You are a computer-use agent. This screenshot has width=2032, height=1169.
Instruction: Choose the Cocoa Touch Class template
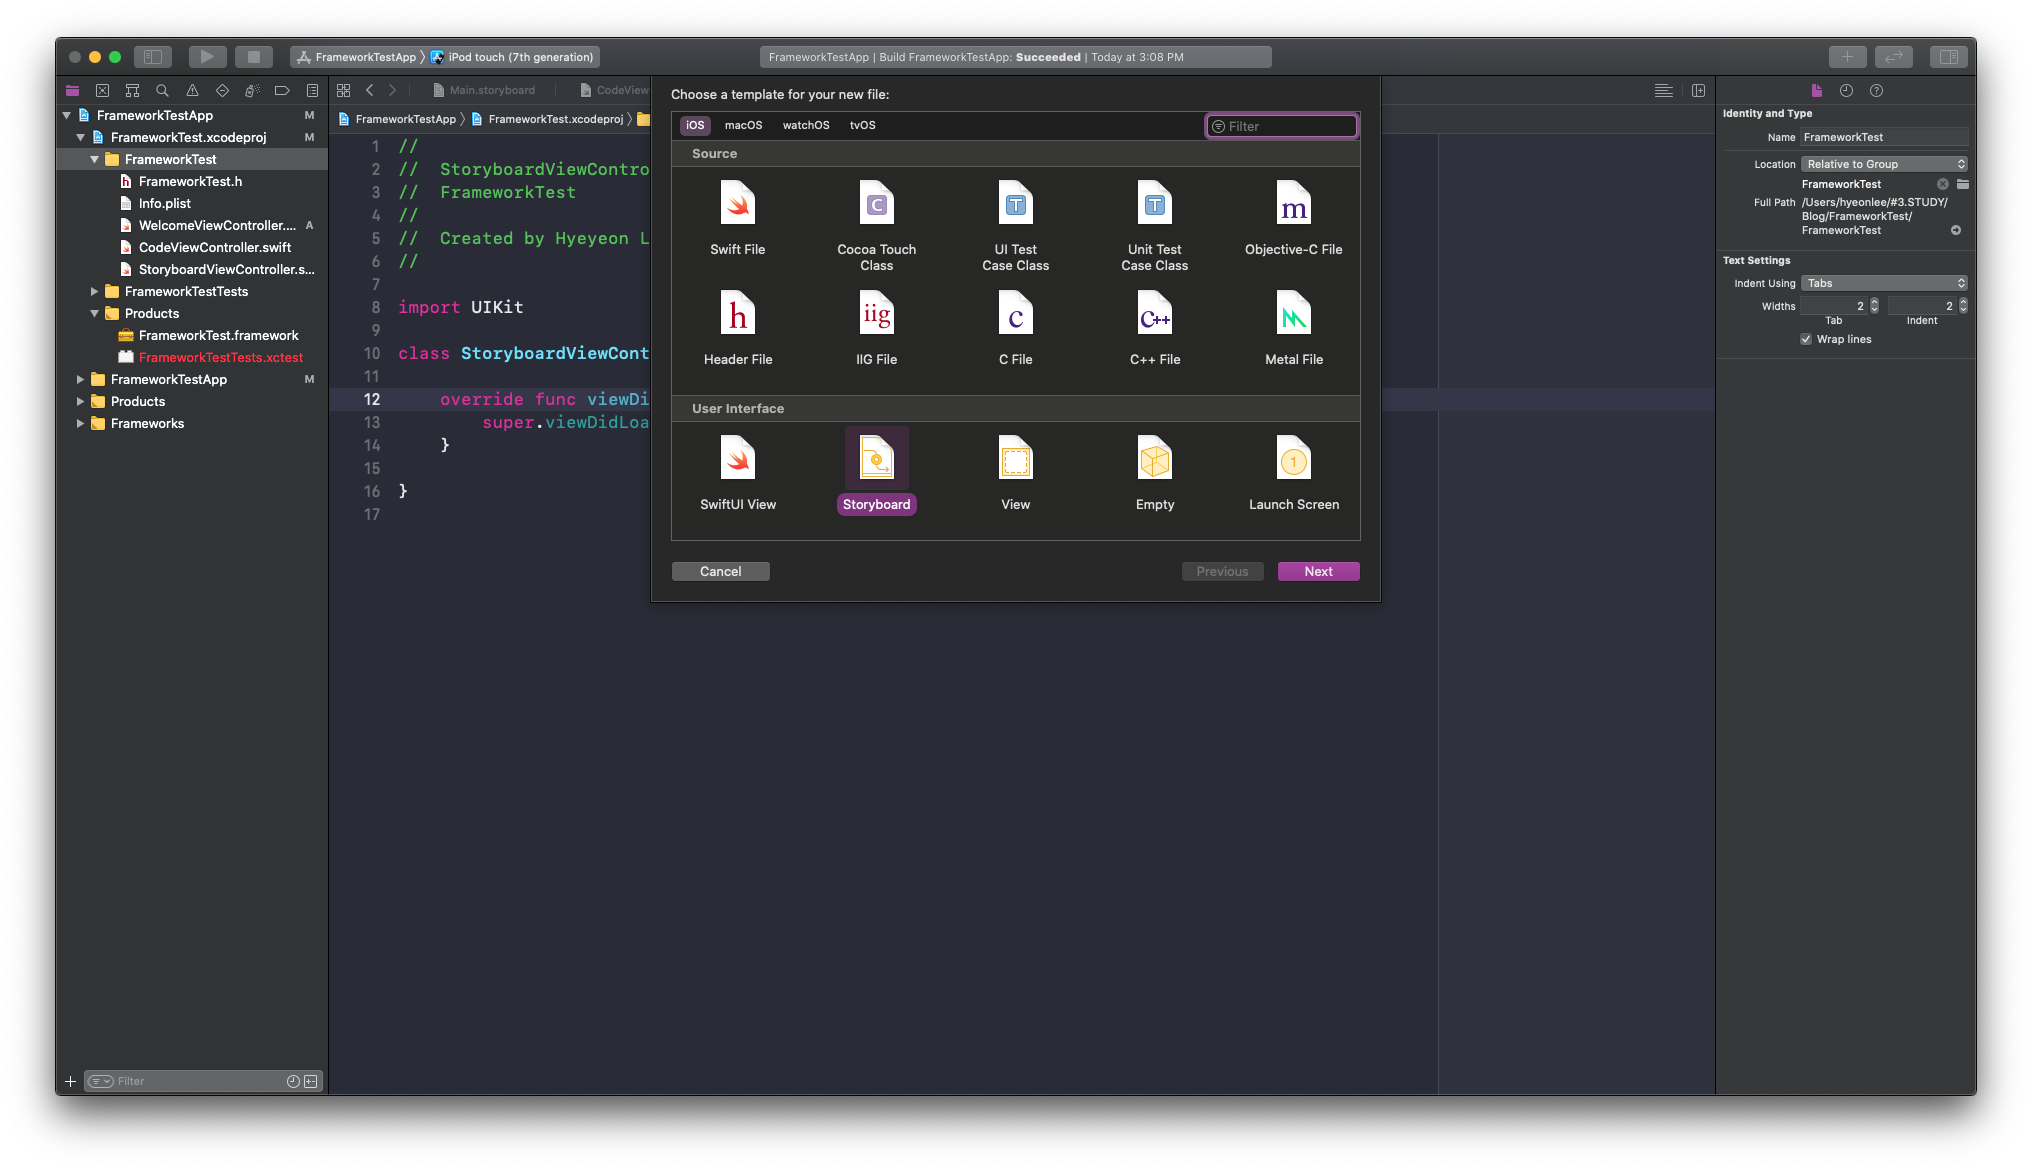click(x=876, y=204)
